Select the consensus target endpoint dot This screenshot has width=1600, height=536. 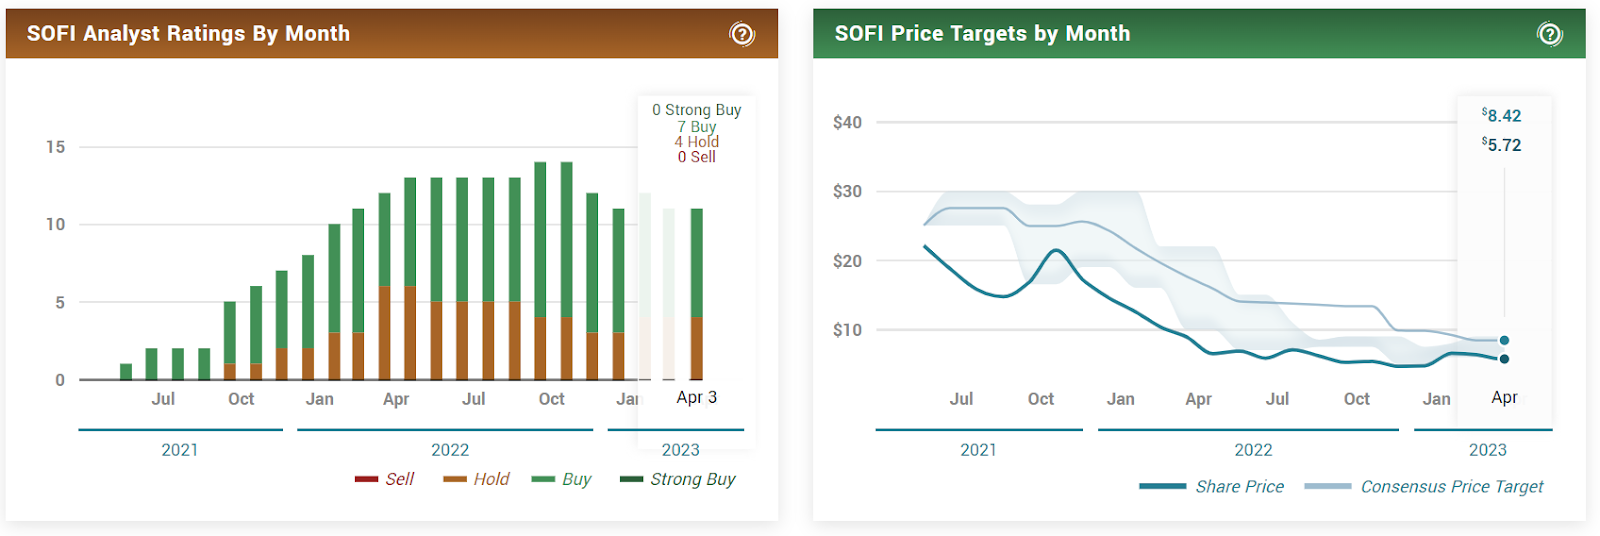point(1504,340)
